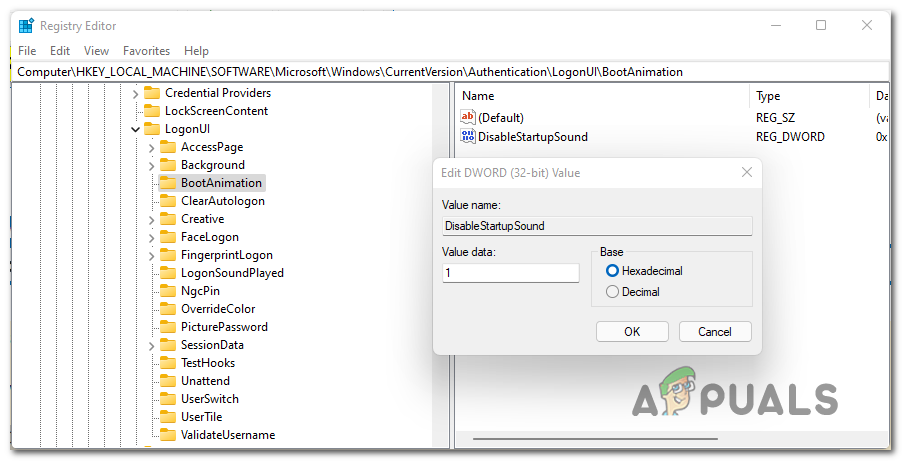Click the Registry Editor app icon in title bar
The width and height of the screenshot is (902, 461).
(x=26, y=26)
